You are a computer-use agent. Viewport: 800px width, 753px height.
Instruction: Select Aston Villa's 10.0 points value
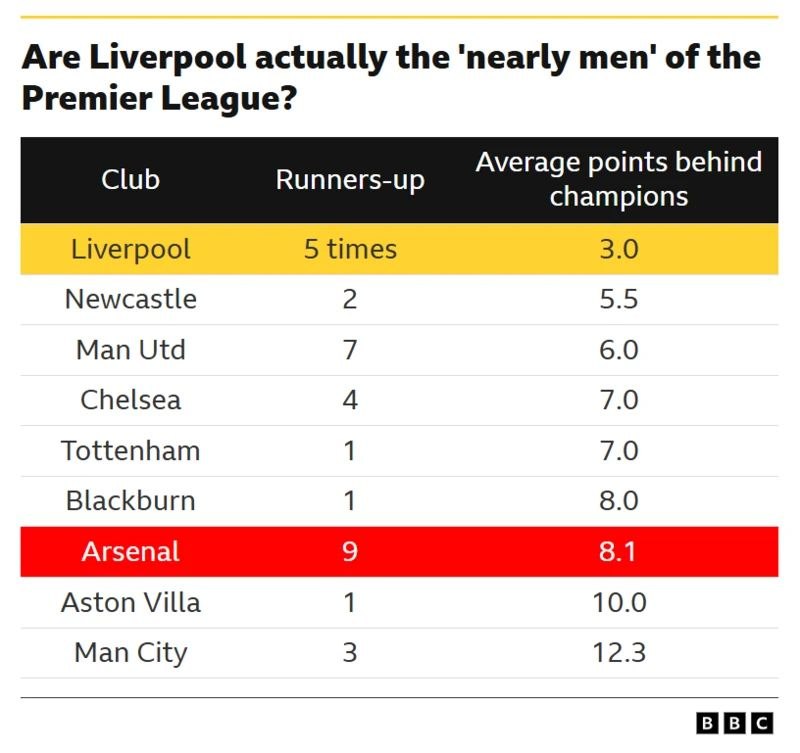(x=618, y=603)
